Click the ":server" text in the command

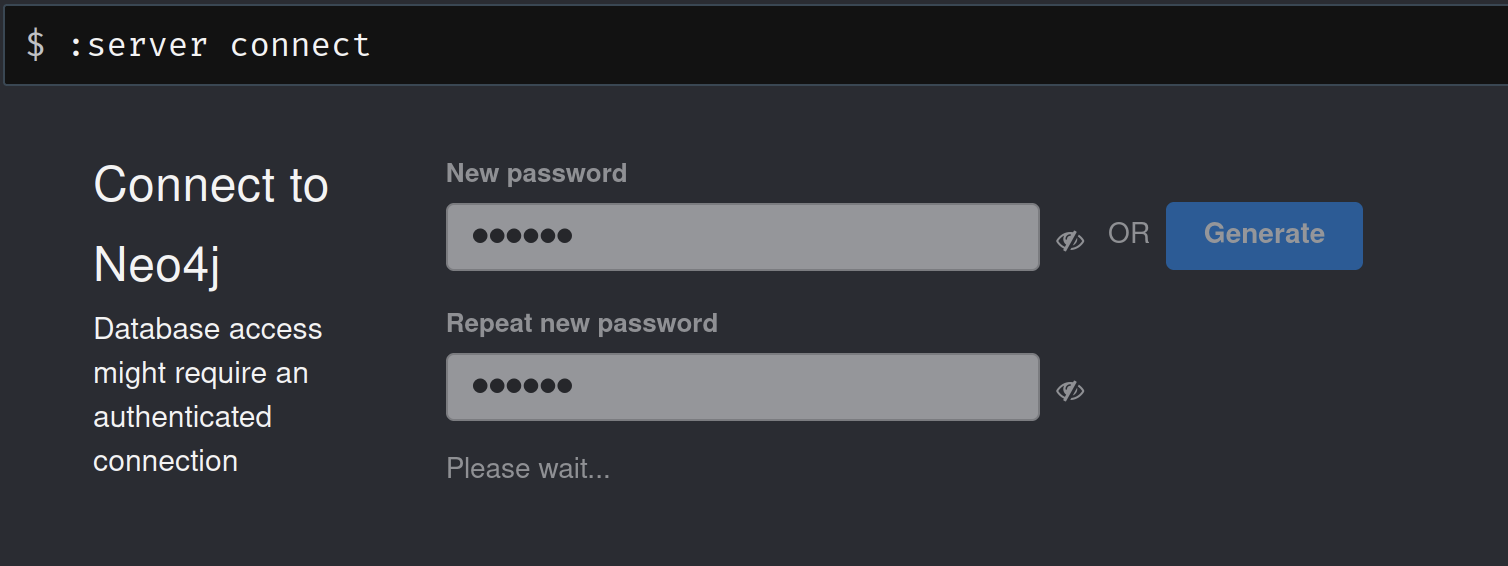[x=138, y=45]
